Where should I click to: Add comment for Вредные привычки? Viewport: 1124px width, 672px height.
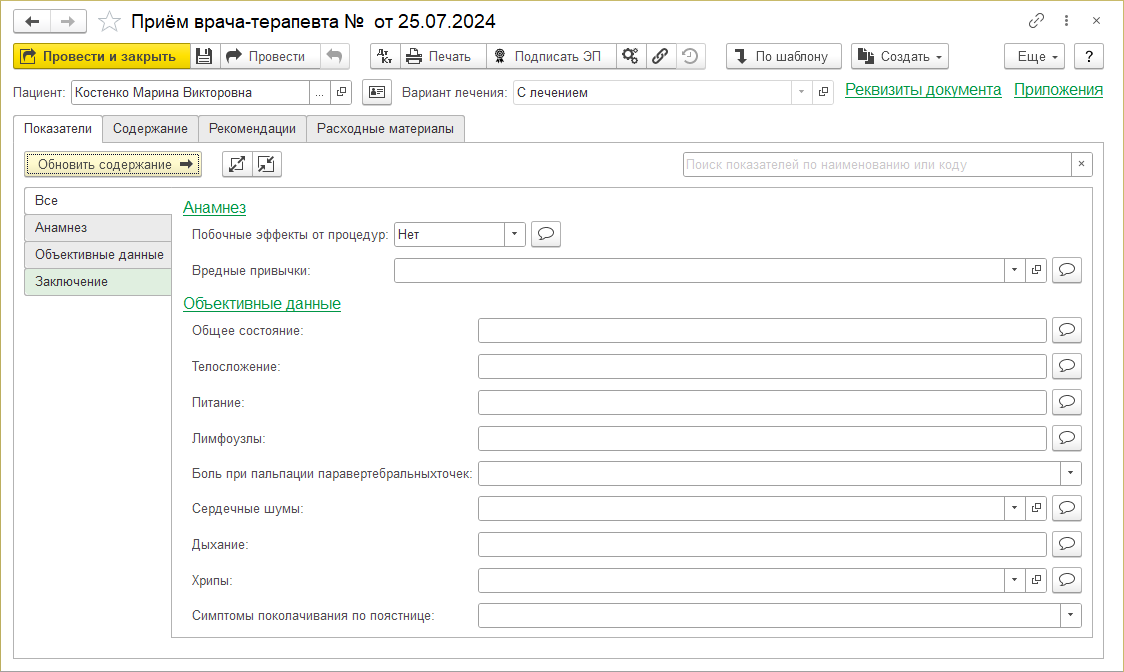(1067, 270)
